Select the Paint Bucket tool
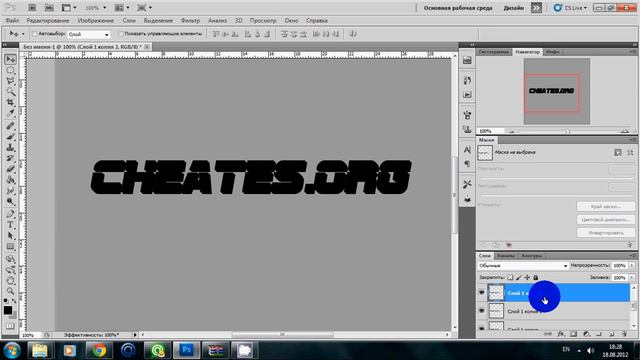Screen dimensions: 640x360 pos(10,180)
